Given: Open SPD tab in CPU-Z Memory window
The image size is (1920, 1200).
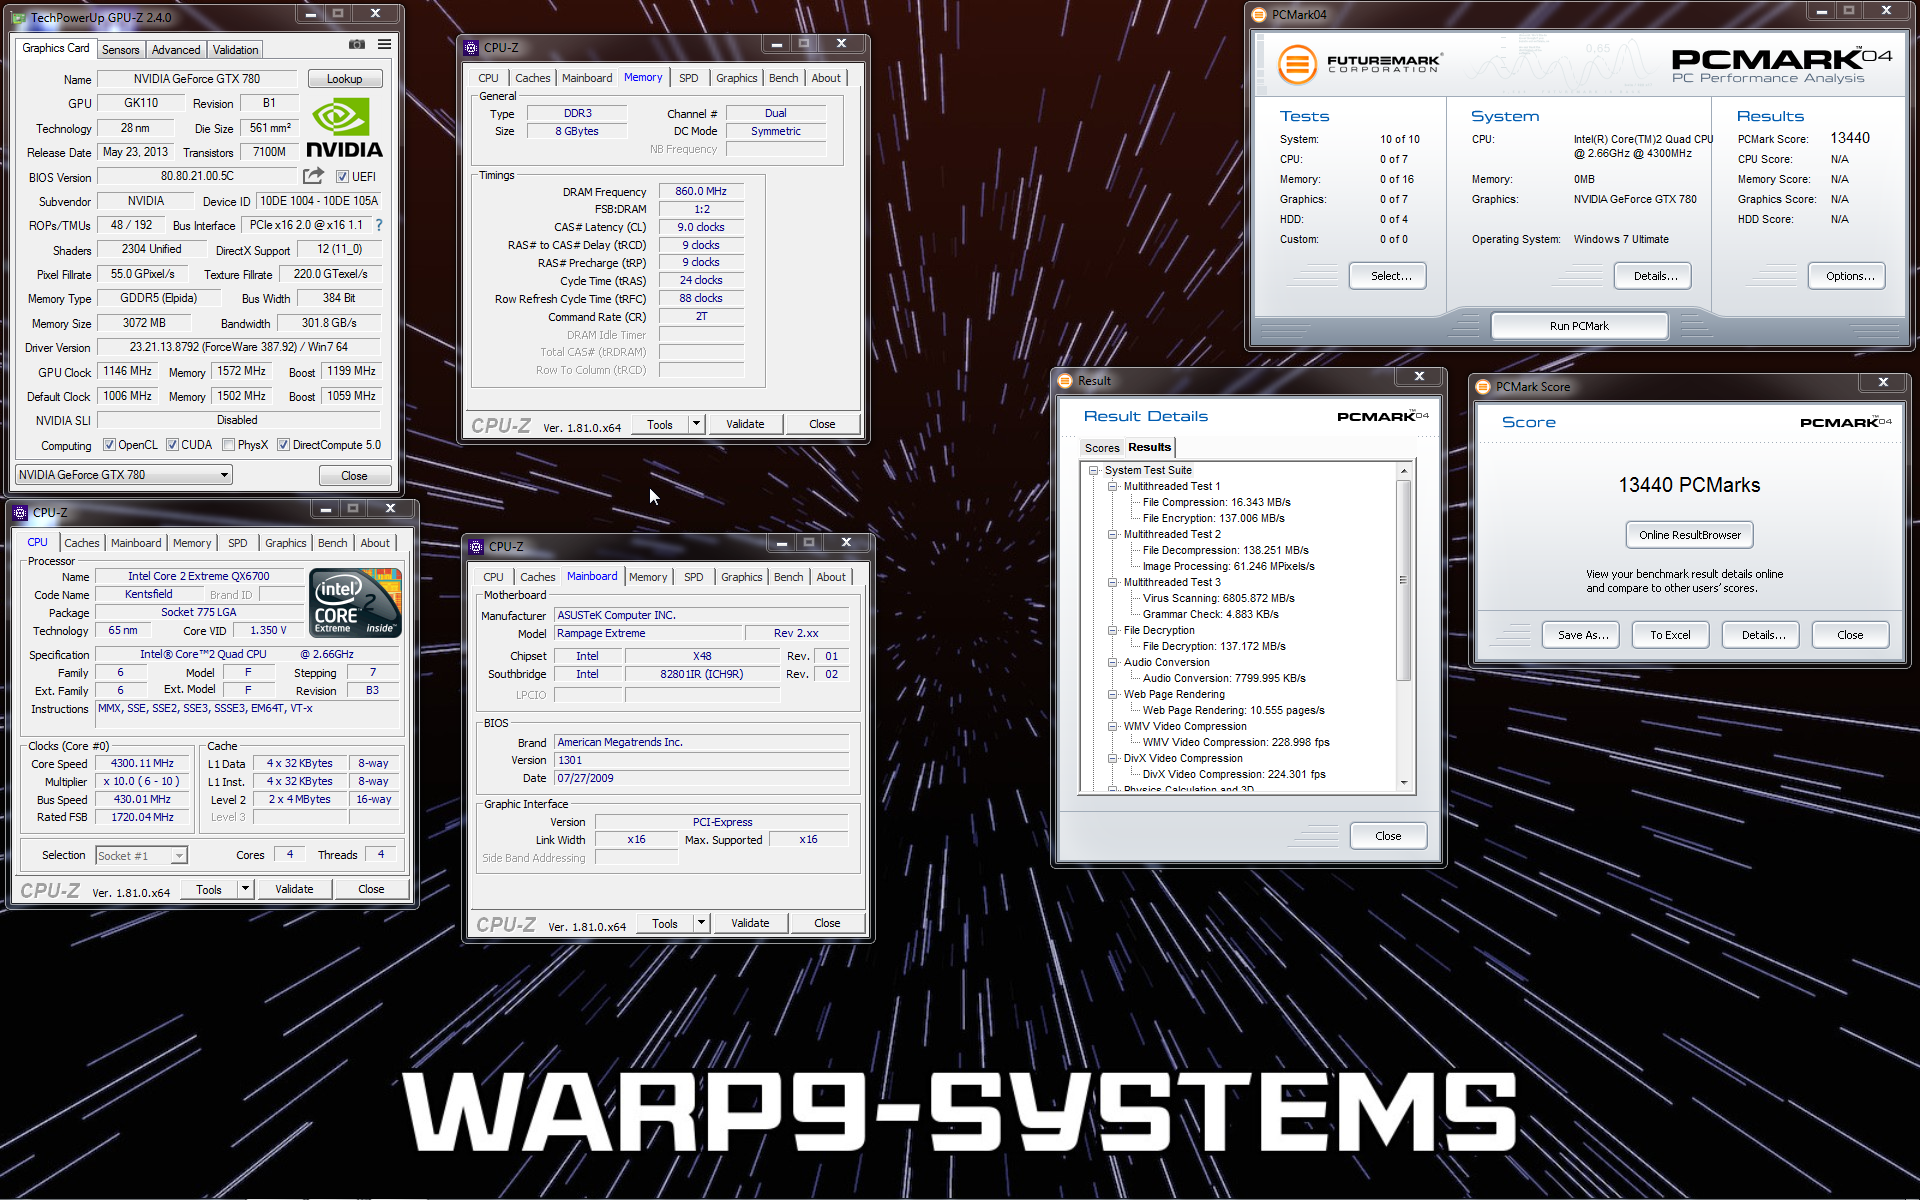Looking at the screenshot, I should [x=689, y=78].
